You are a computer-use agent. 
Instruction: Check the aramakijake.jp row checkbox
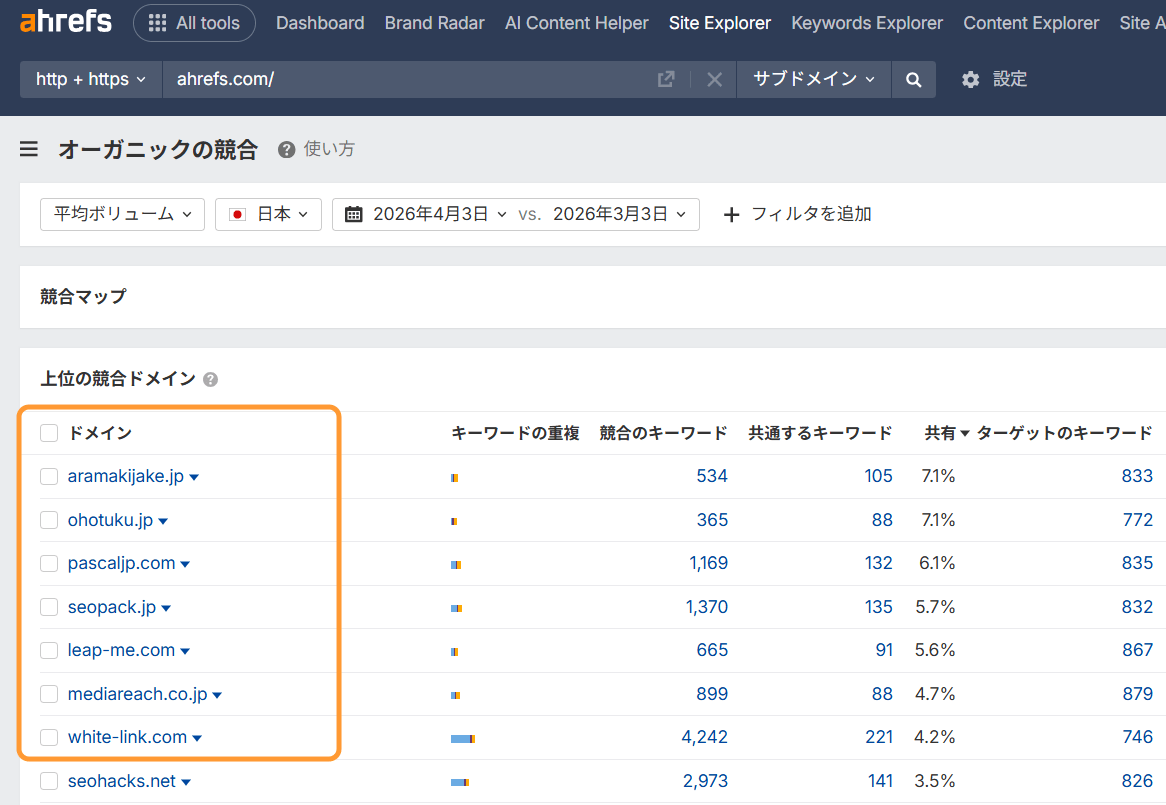pyautogui.click(x=49, y=477)
